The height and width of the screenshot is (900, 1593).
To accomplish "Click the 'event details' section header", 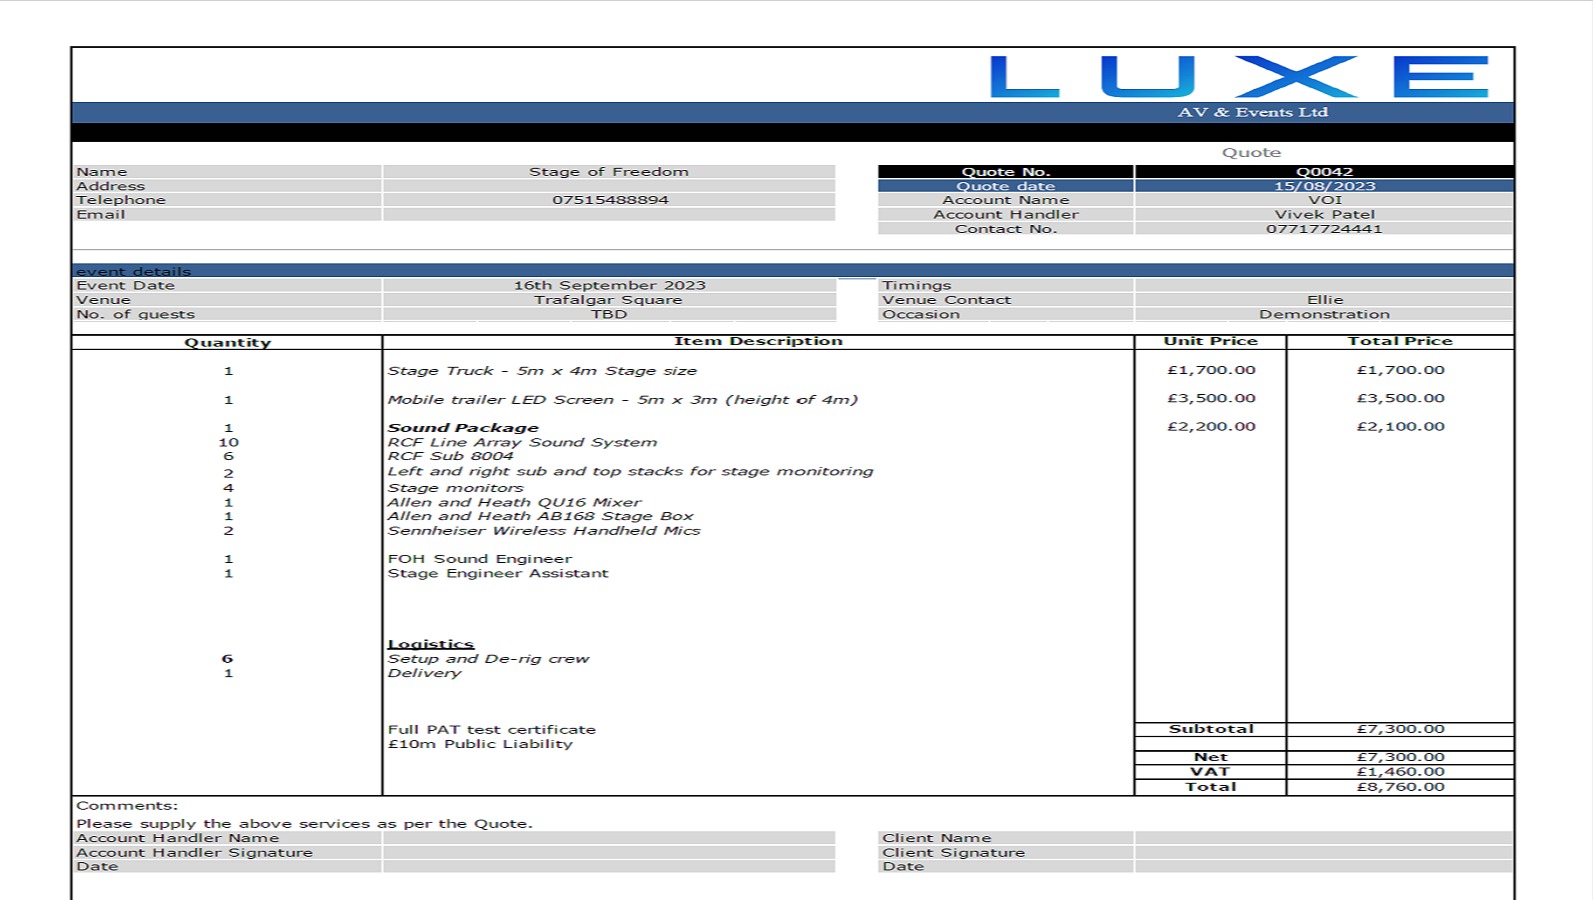I will pyautogui.click(x=133, y=271).
